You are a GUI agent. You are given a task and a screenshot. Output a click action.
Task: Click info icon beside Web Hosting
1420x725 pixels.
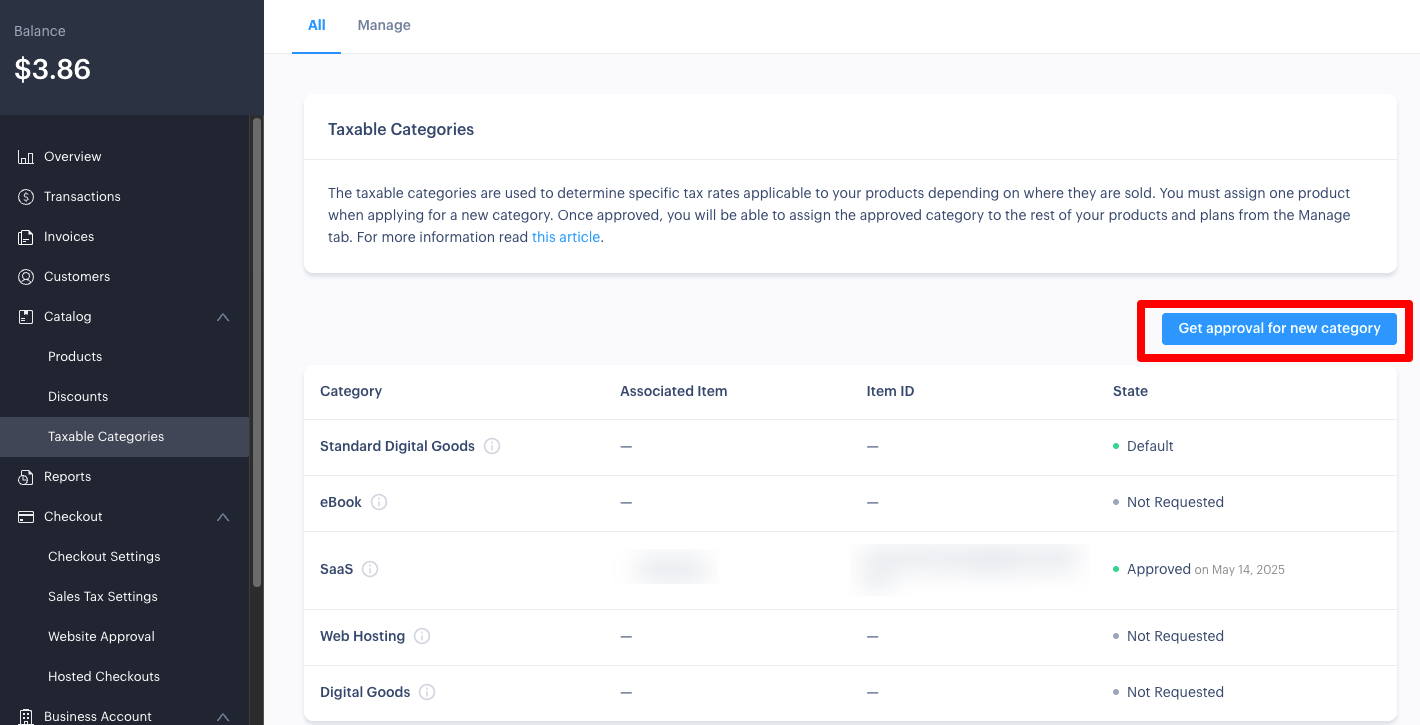422,636
